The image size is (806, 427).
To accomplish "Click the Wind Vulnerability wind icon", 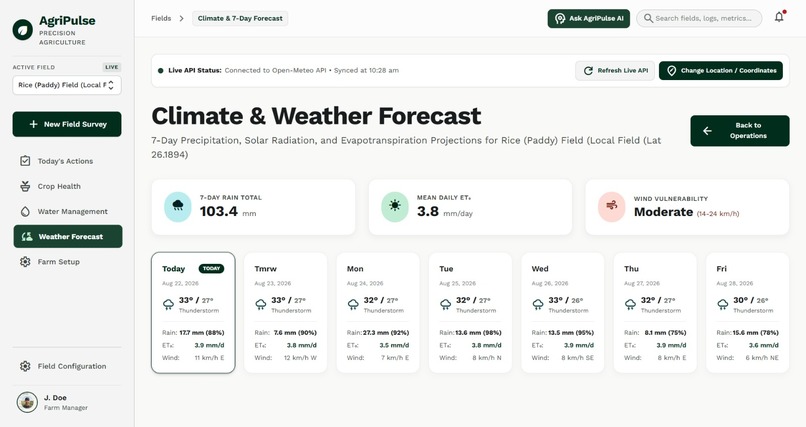I will (612, 207).
